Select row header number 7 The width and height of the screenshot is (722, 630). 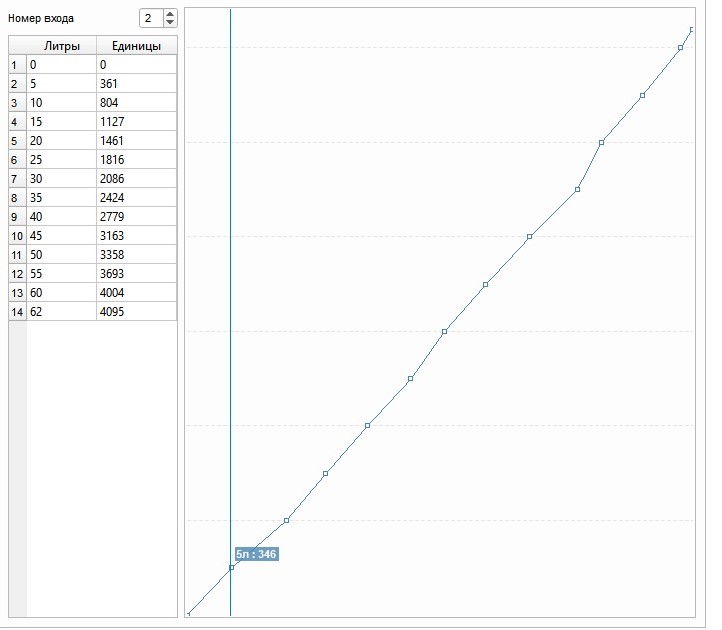coord(16,178)
